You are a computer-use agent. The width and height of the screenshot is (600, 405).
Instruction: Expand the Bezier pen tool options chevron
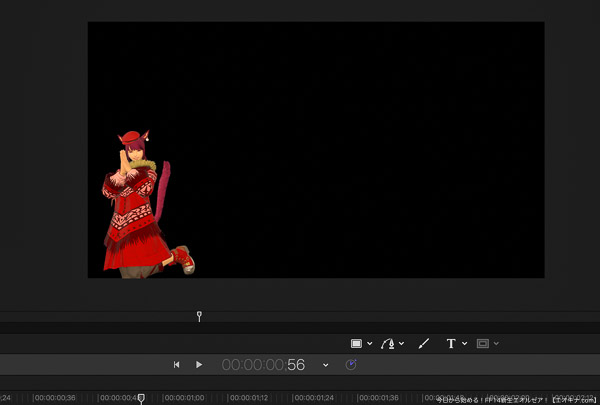coord(401,343)
